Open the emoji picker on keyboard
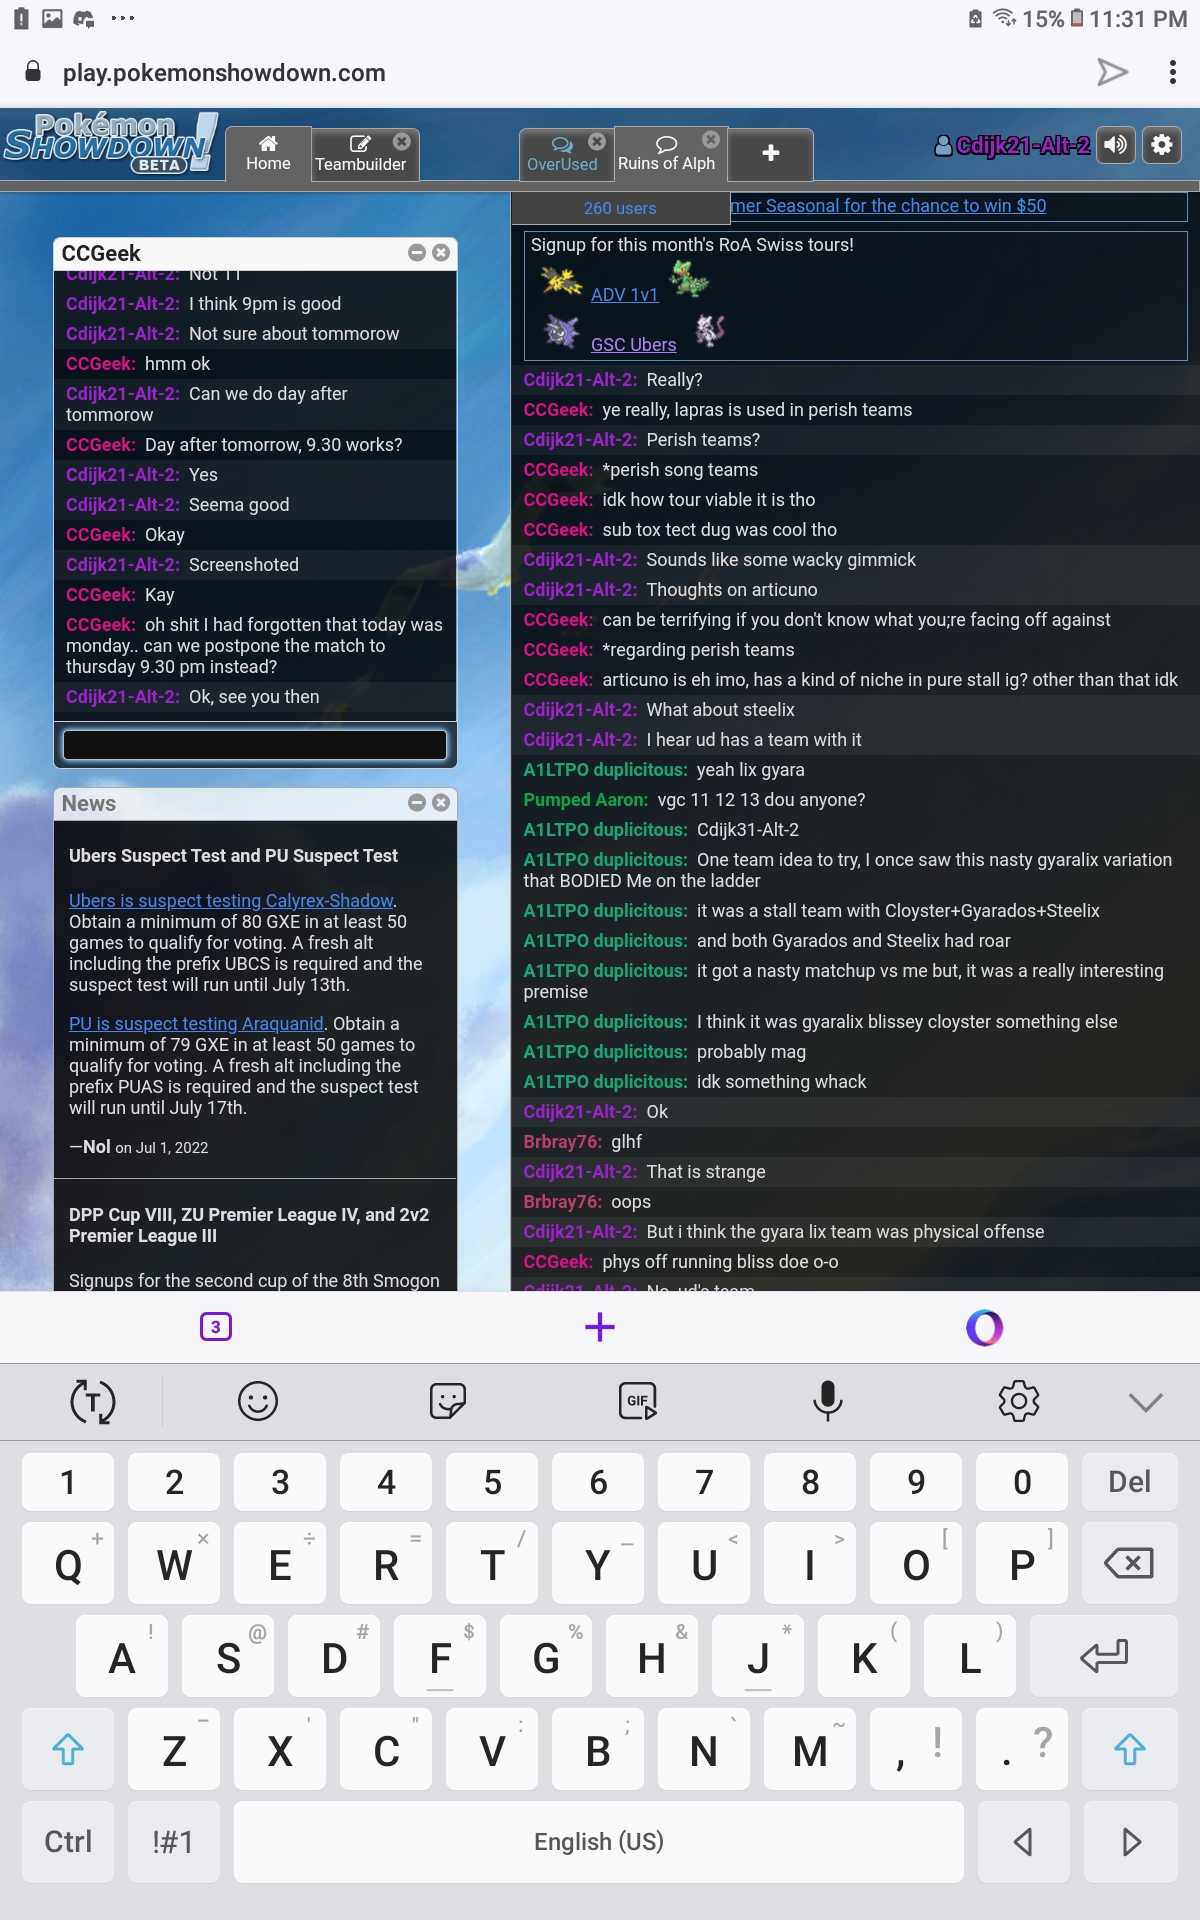The image size is (1200, 1920). tap(257, 1401)
